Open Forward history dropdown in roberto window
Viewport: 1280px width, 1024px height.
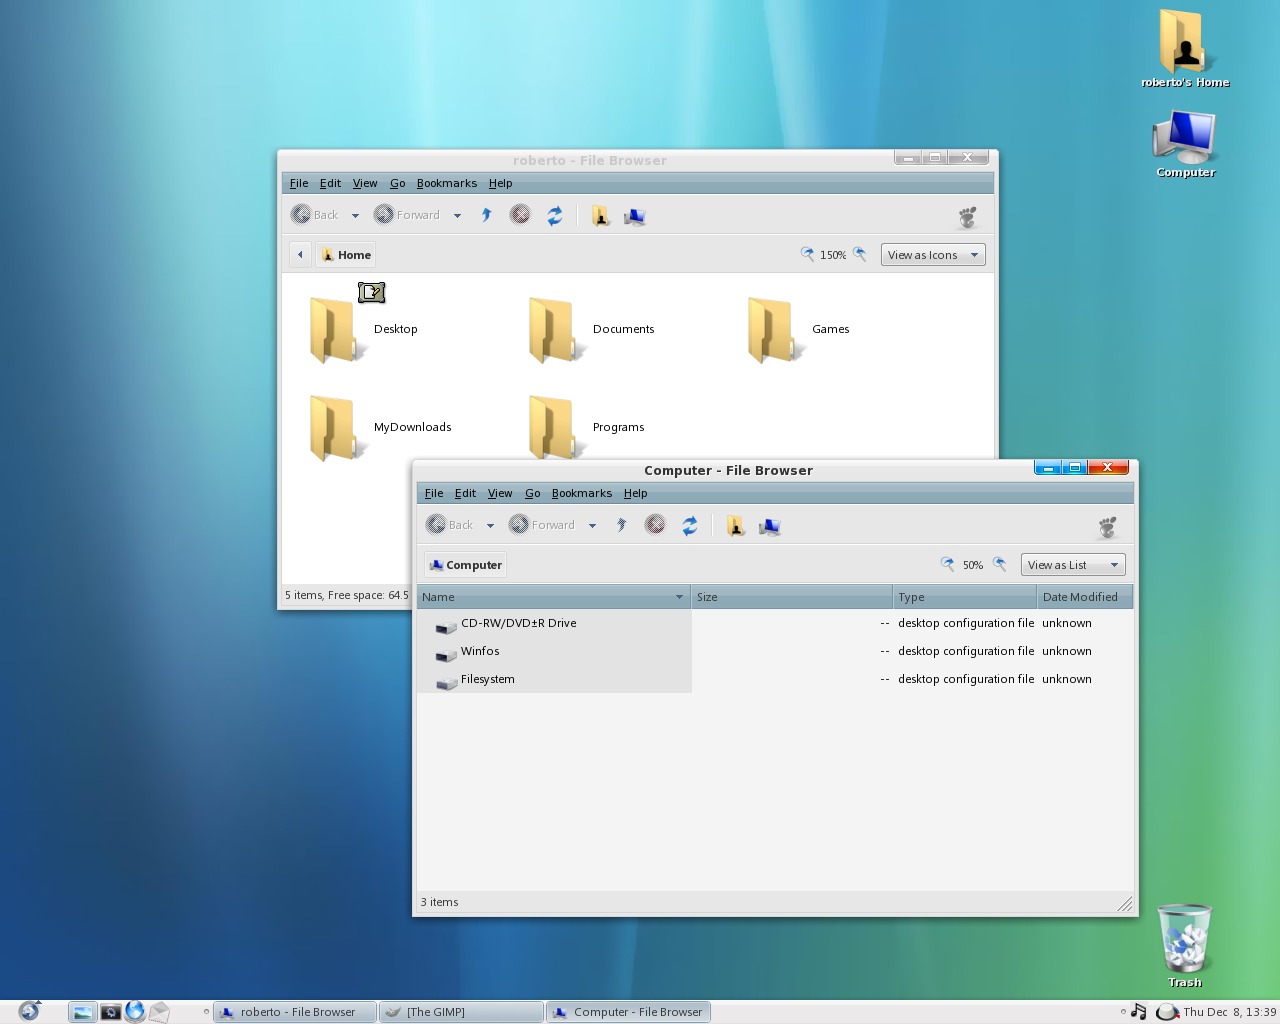[x=457, y=215]
